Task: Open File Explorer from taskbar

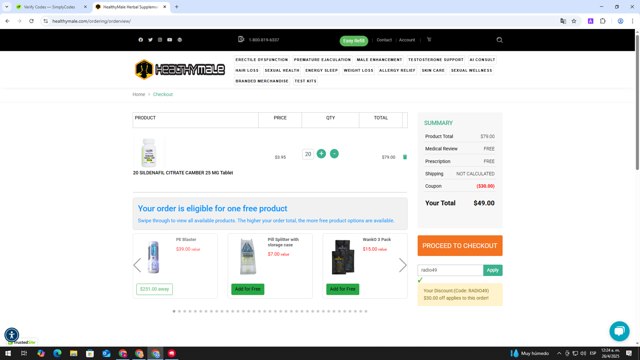Action: [73, 353]
